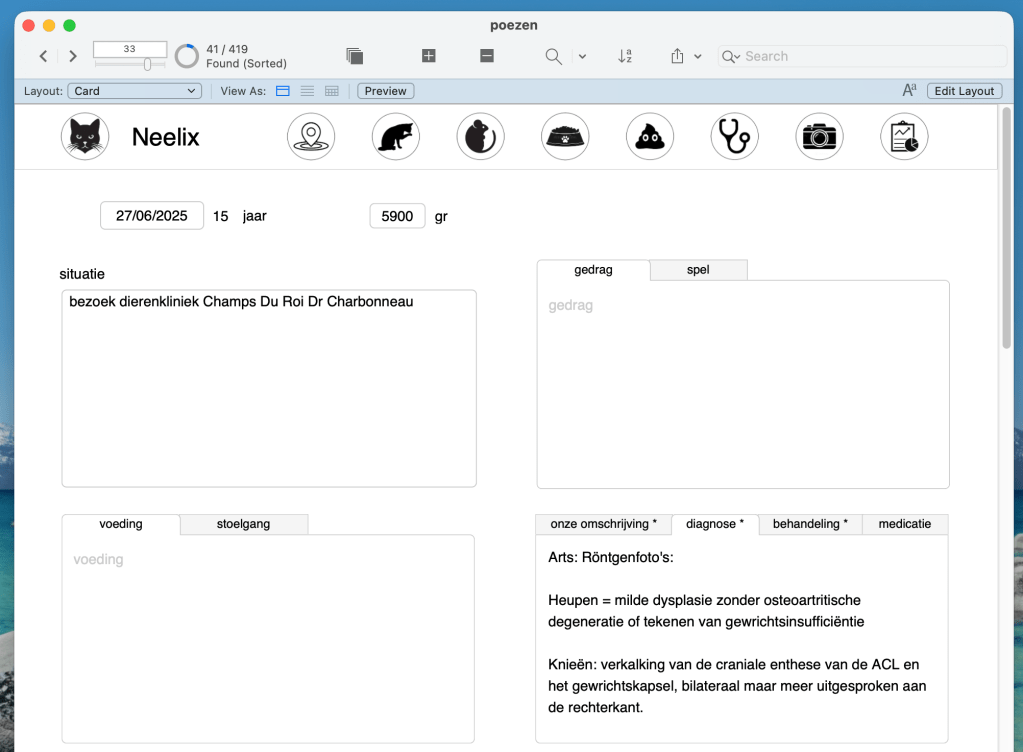Viewport: 1023px width, 752px height.
Task: Expand the Share menu arrow
Action: point(698,57)
